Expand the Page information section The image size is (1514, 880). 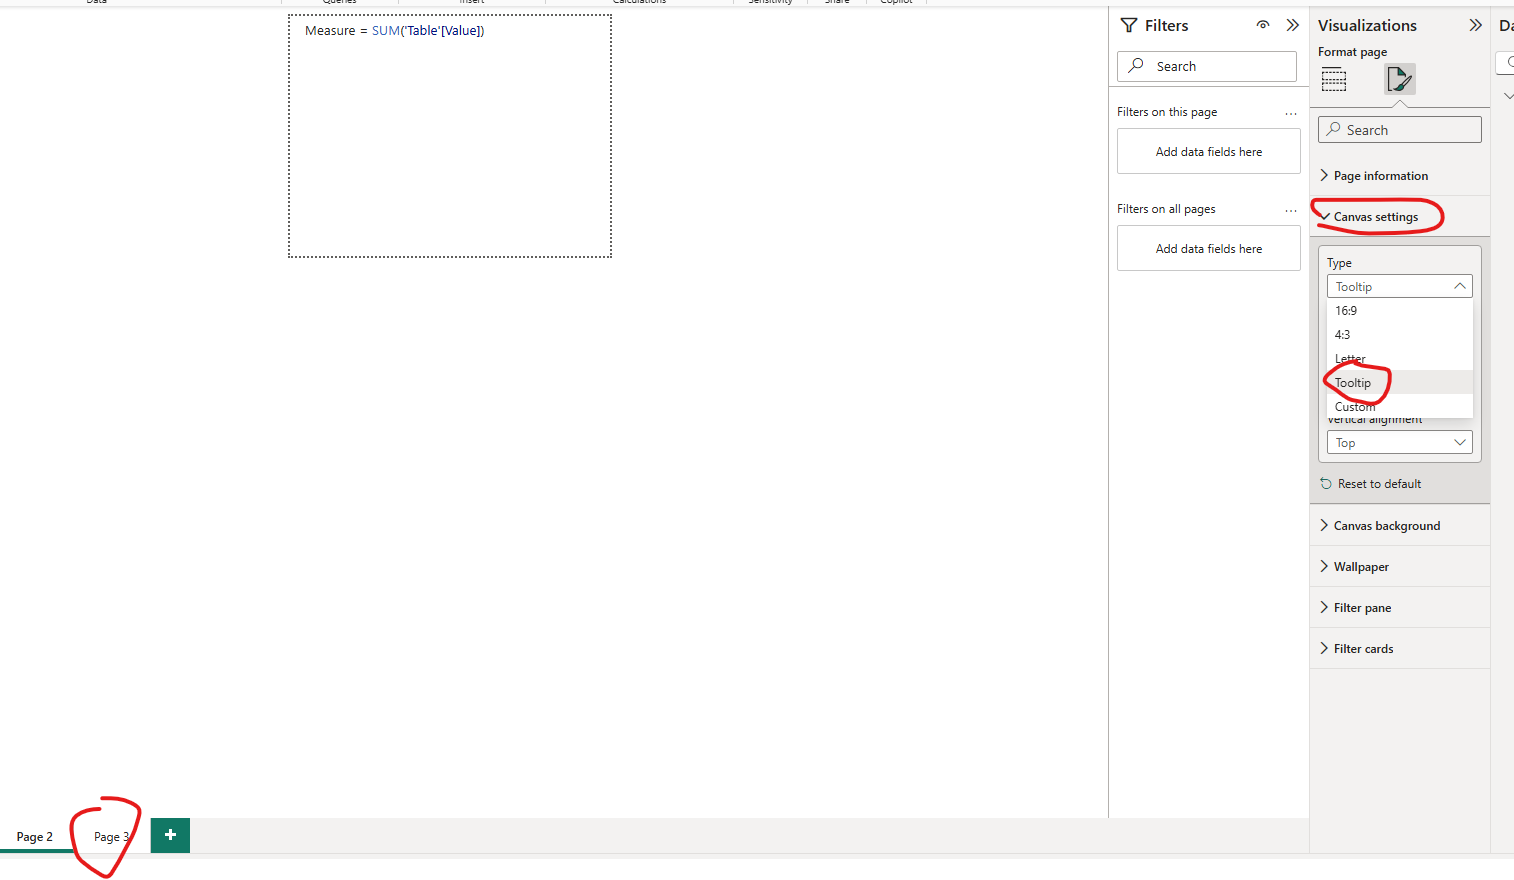tap(1400, 176)
